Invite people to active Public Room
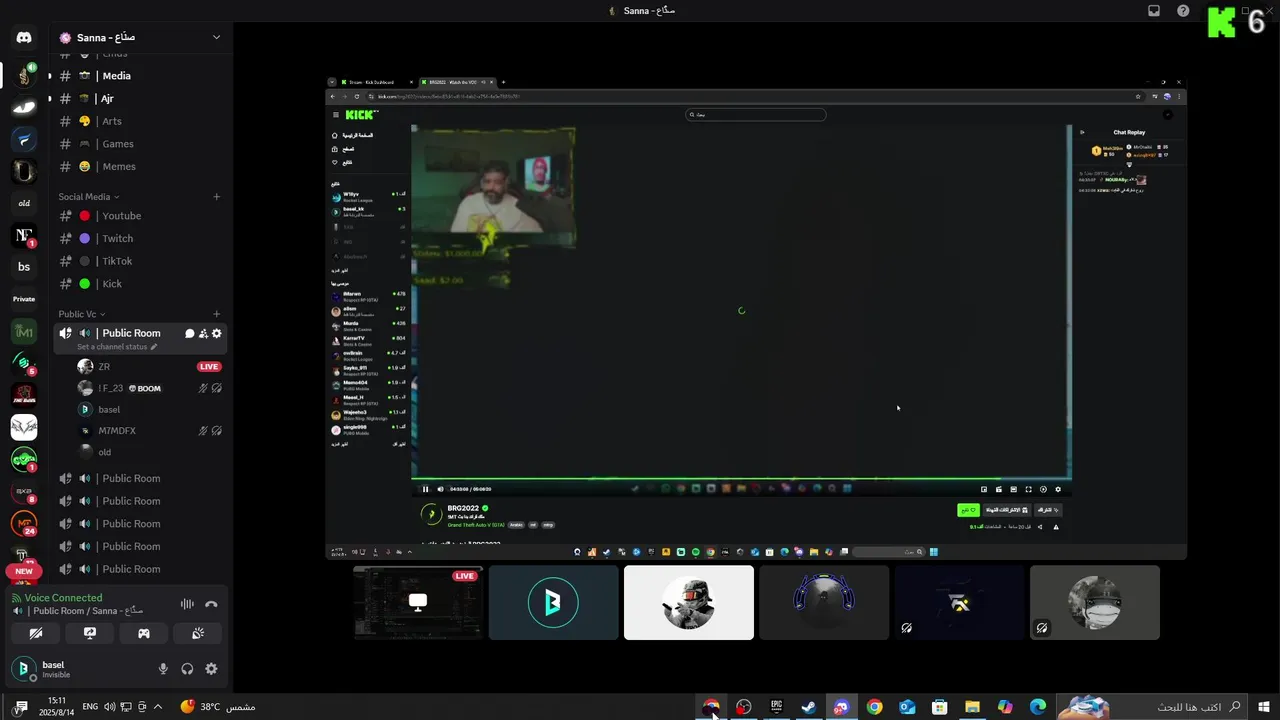 pos(203,333)
